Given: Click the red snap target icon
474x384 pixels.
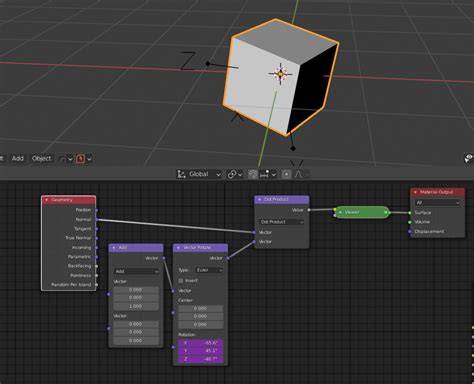Looking at the screenshot, I should 80,159.
